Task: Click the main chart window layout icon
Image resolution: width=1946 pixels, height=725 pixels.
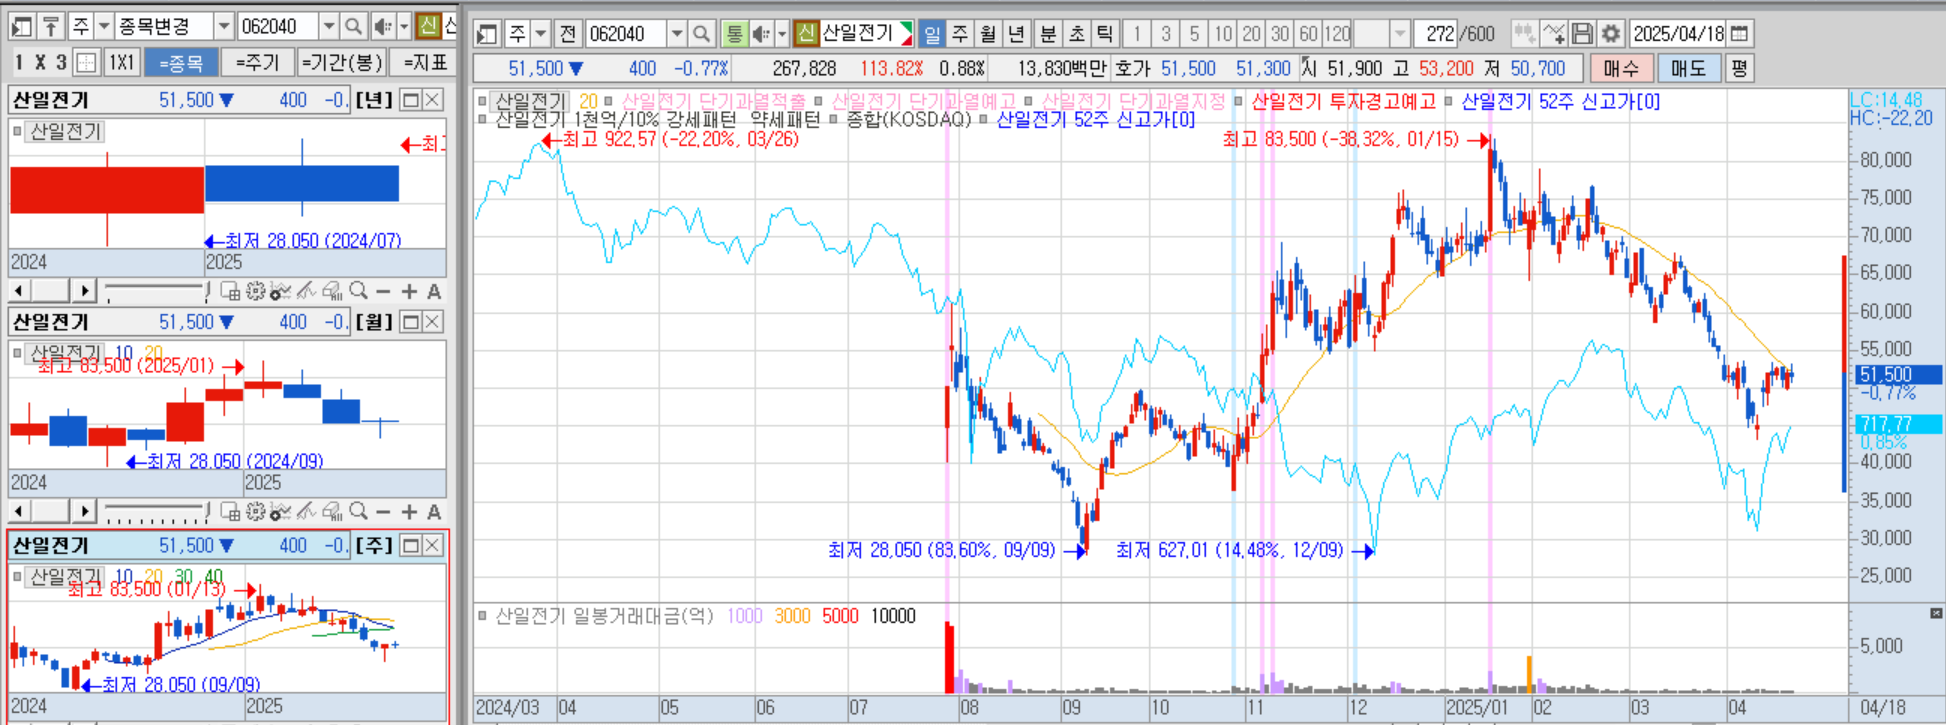Action: click(487, 34)
